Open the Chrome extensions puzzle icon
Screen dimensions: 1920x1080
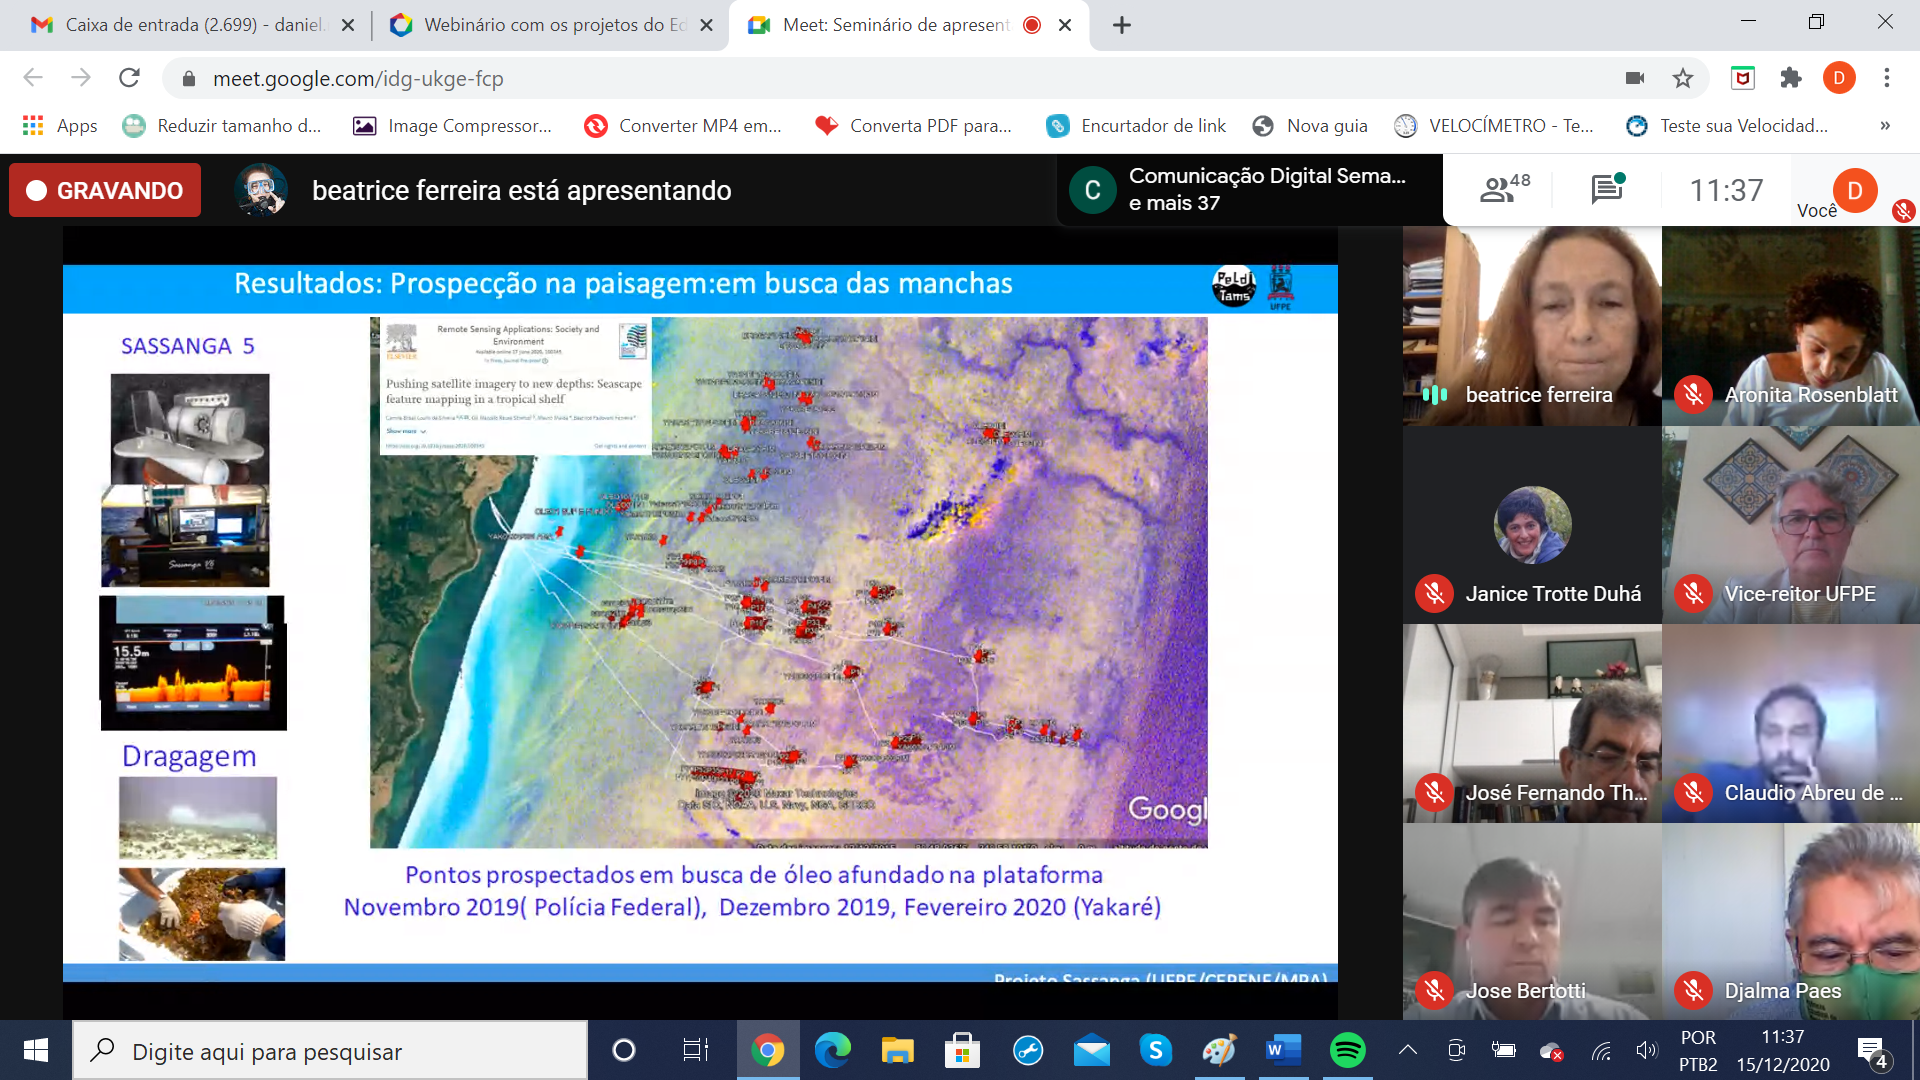tap(1791, 78)
